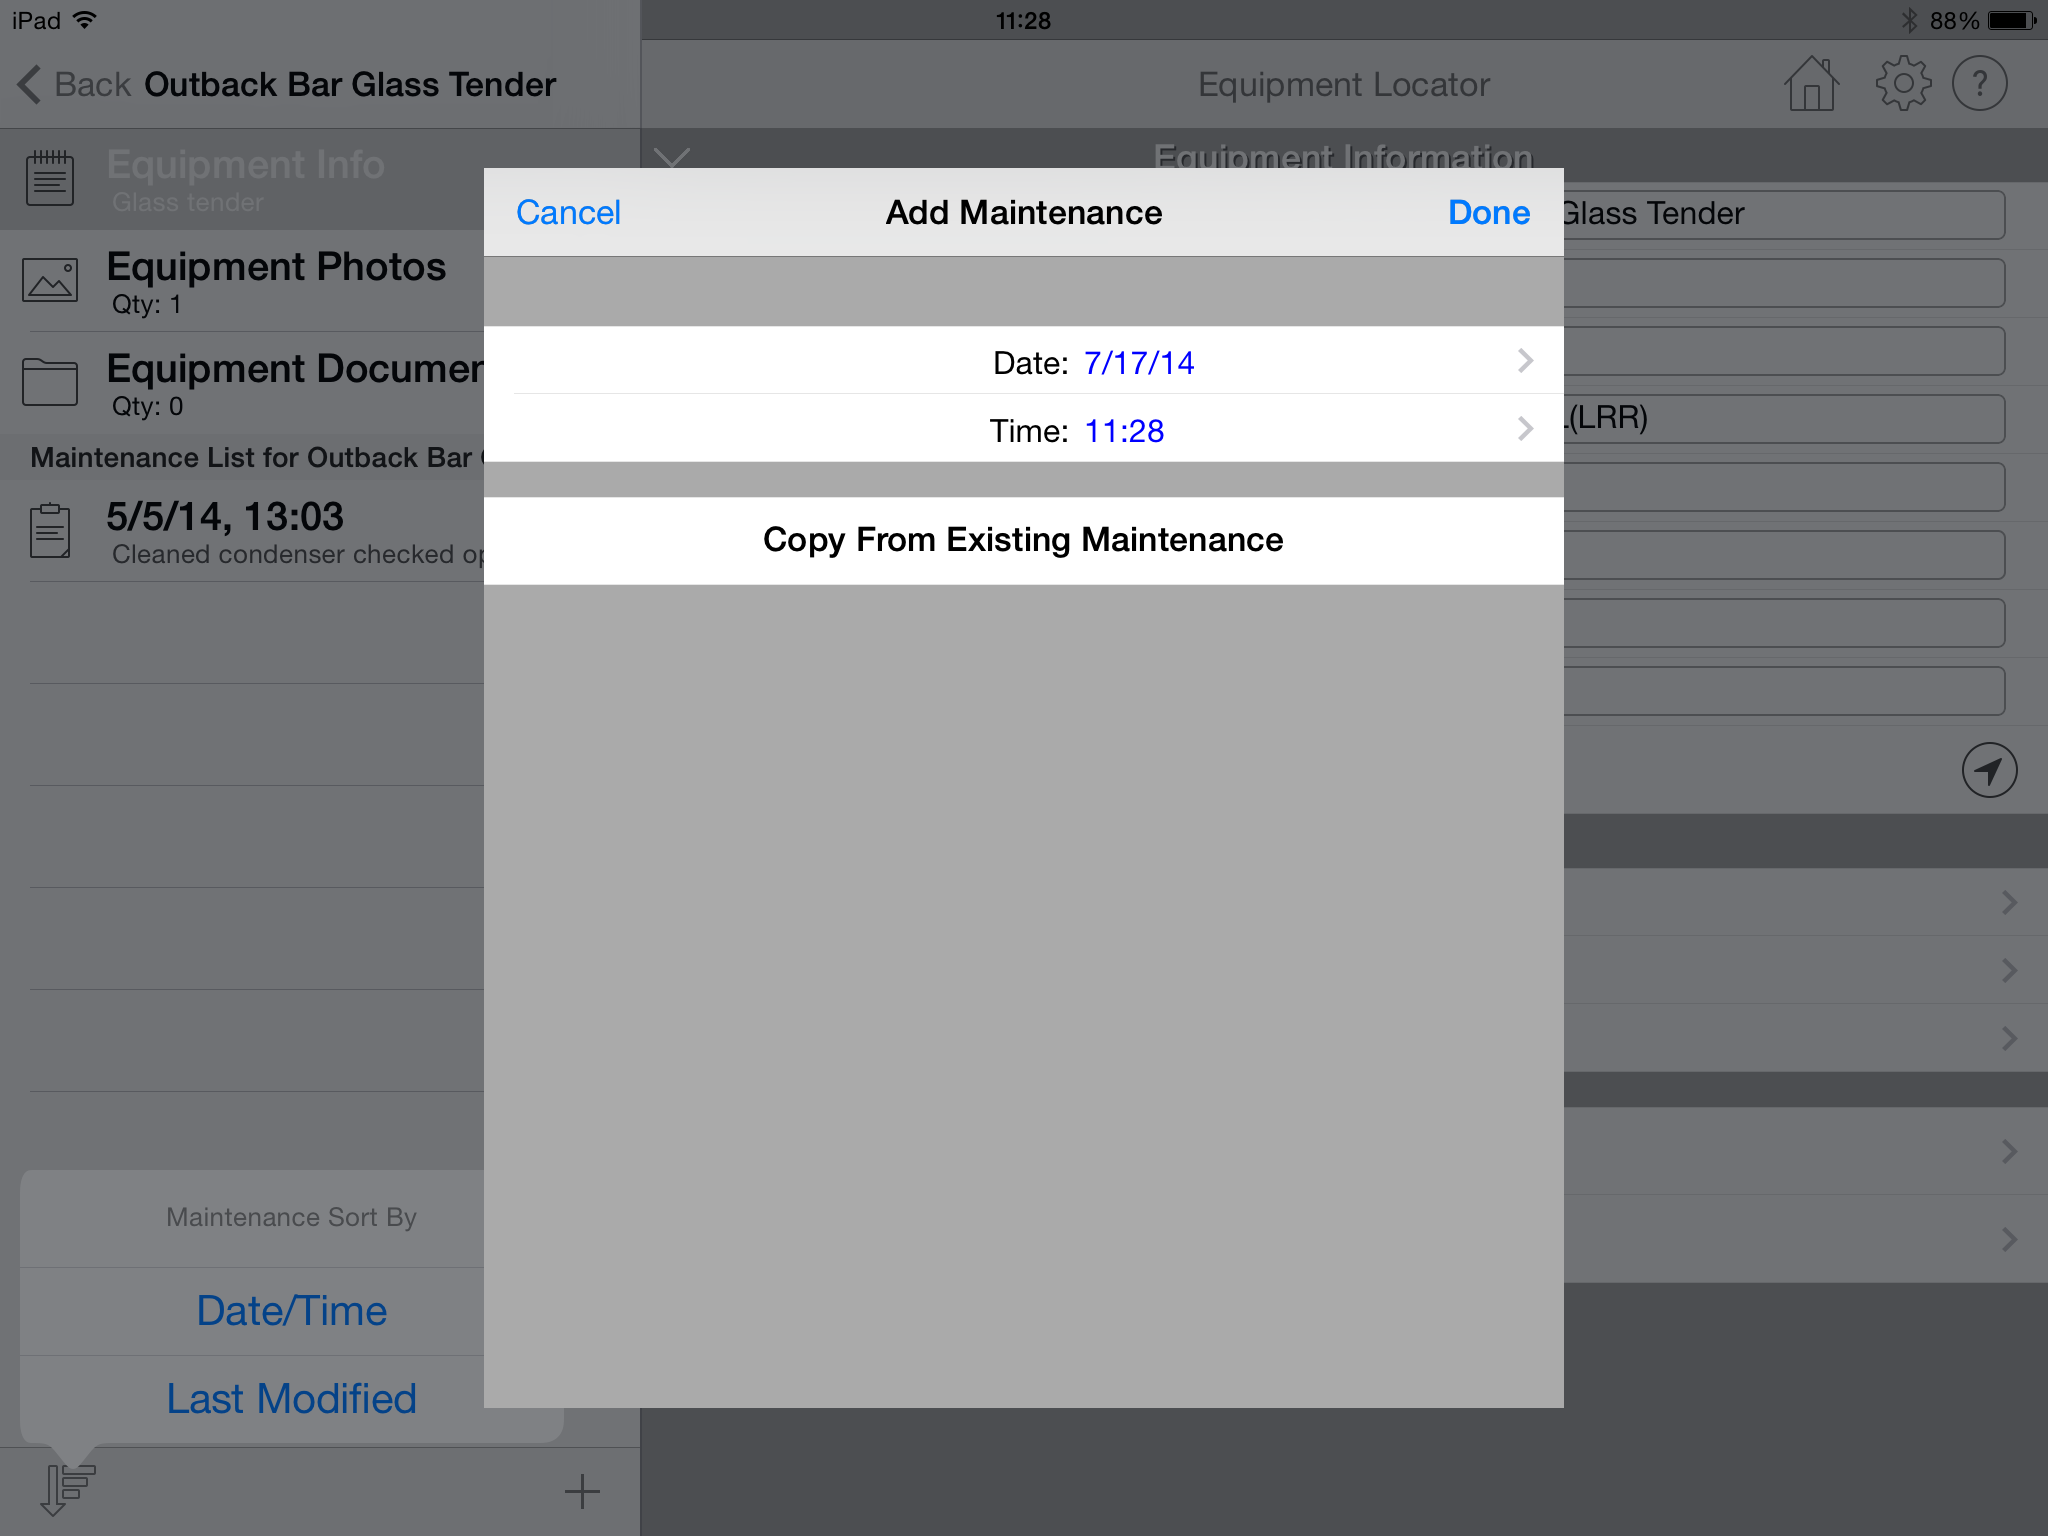Tap the plus icon to add maintenance

582,1491
